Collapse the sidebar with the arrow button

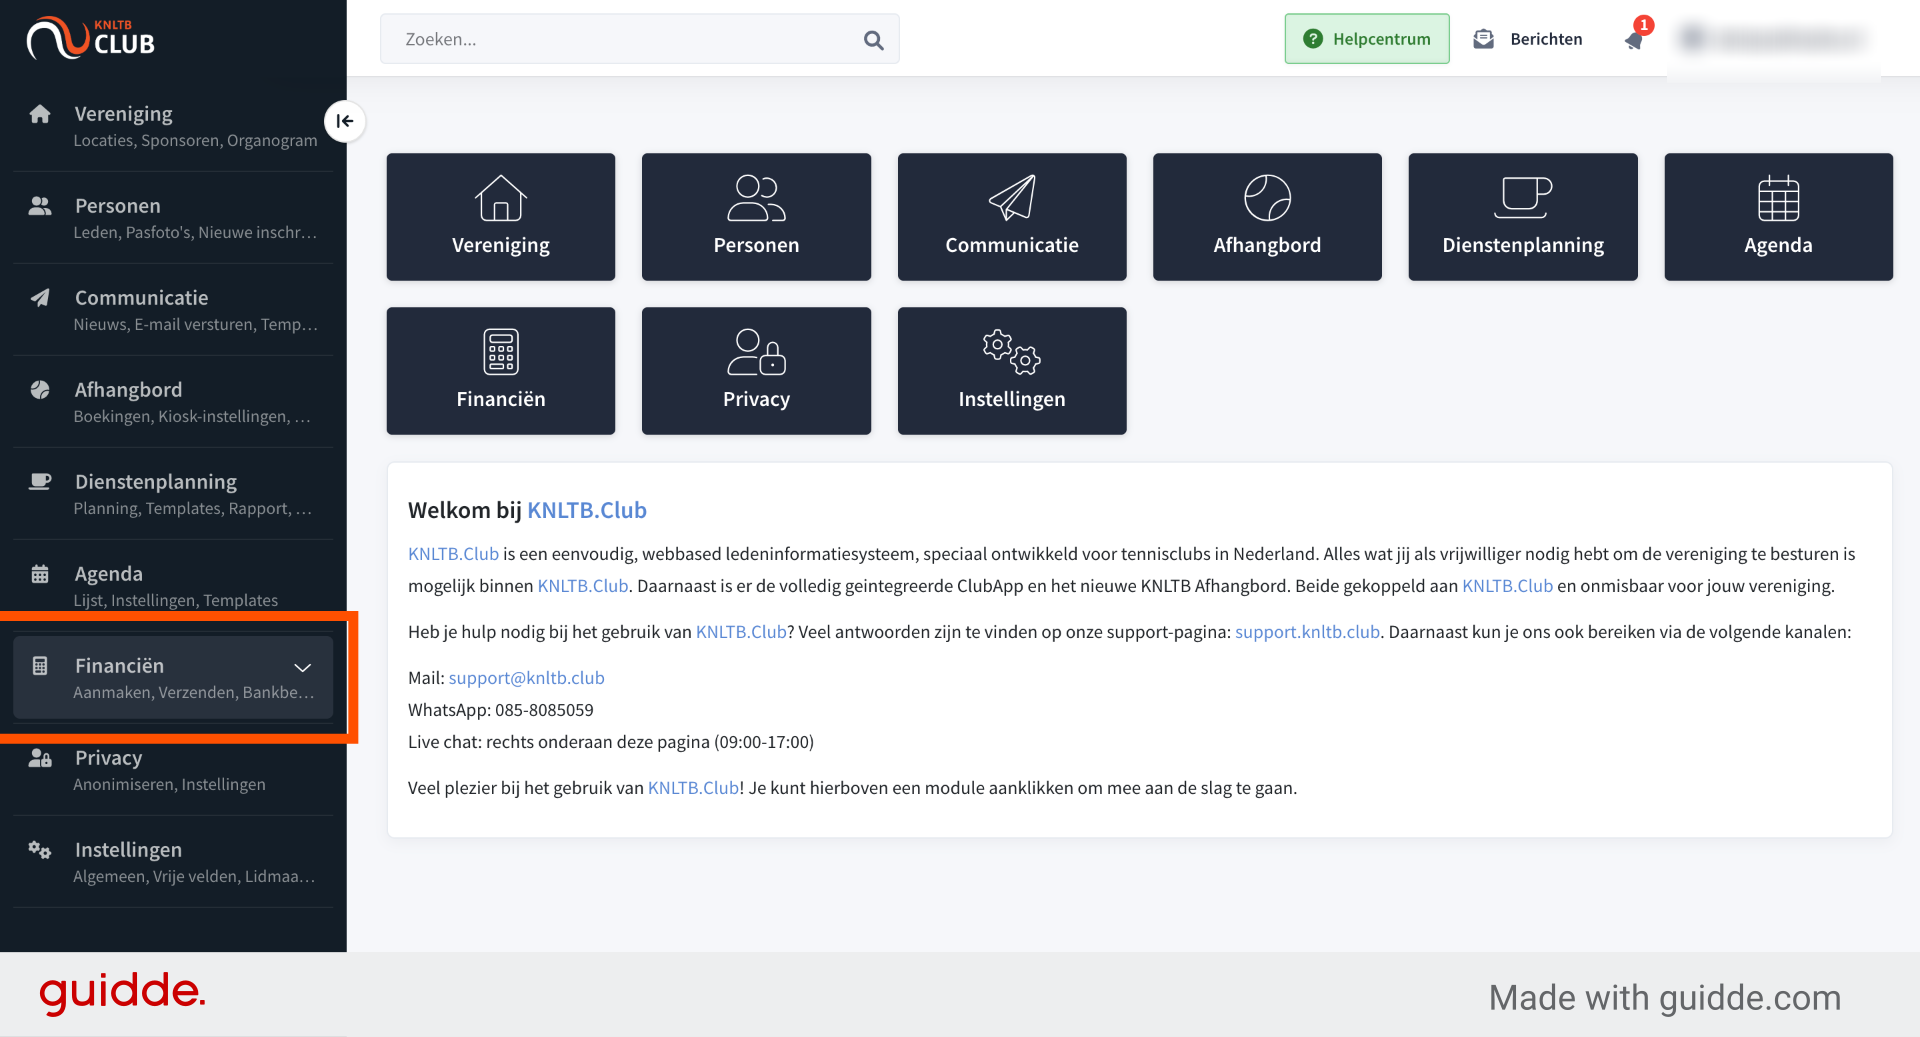344,121
